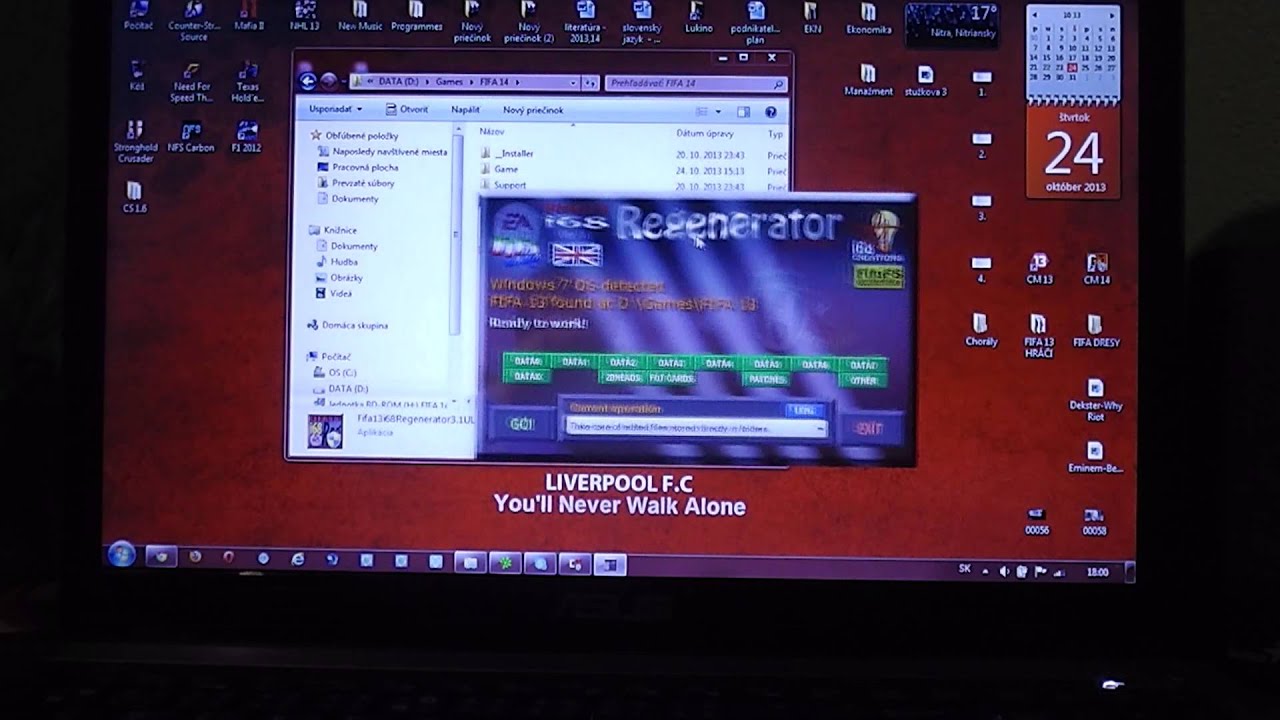The image size is (1280, 720).
Task: Click the taskbar clock showing 18:00
Action: 1097,572
